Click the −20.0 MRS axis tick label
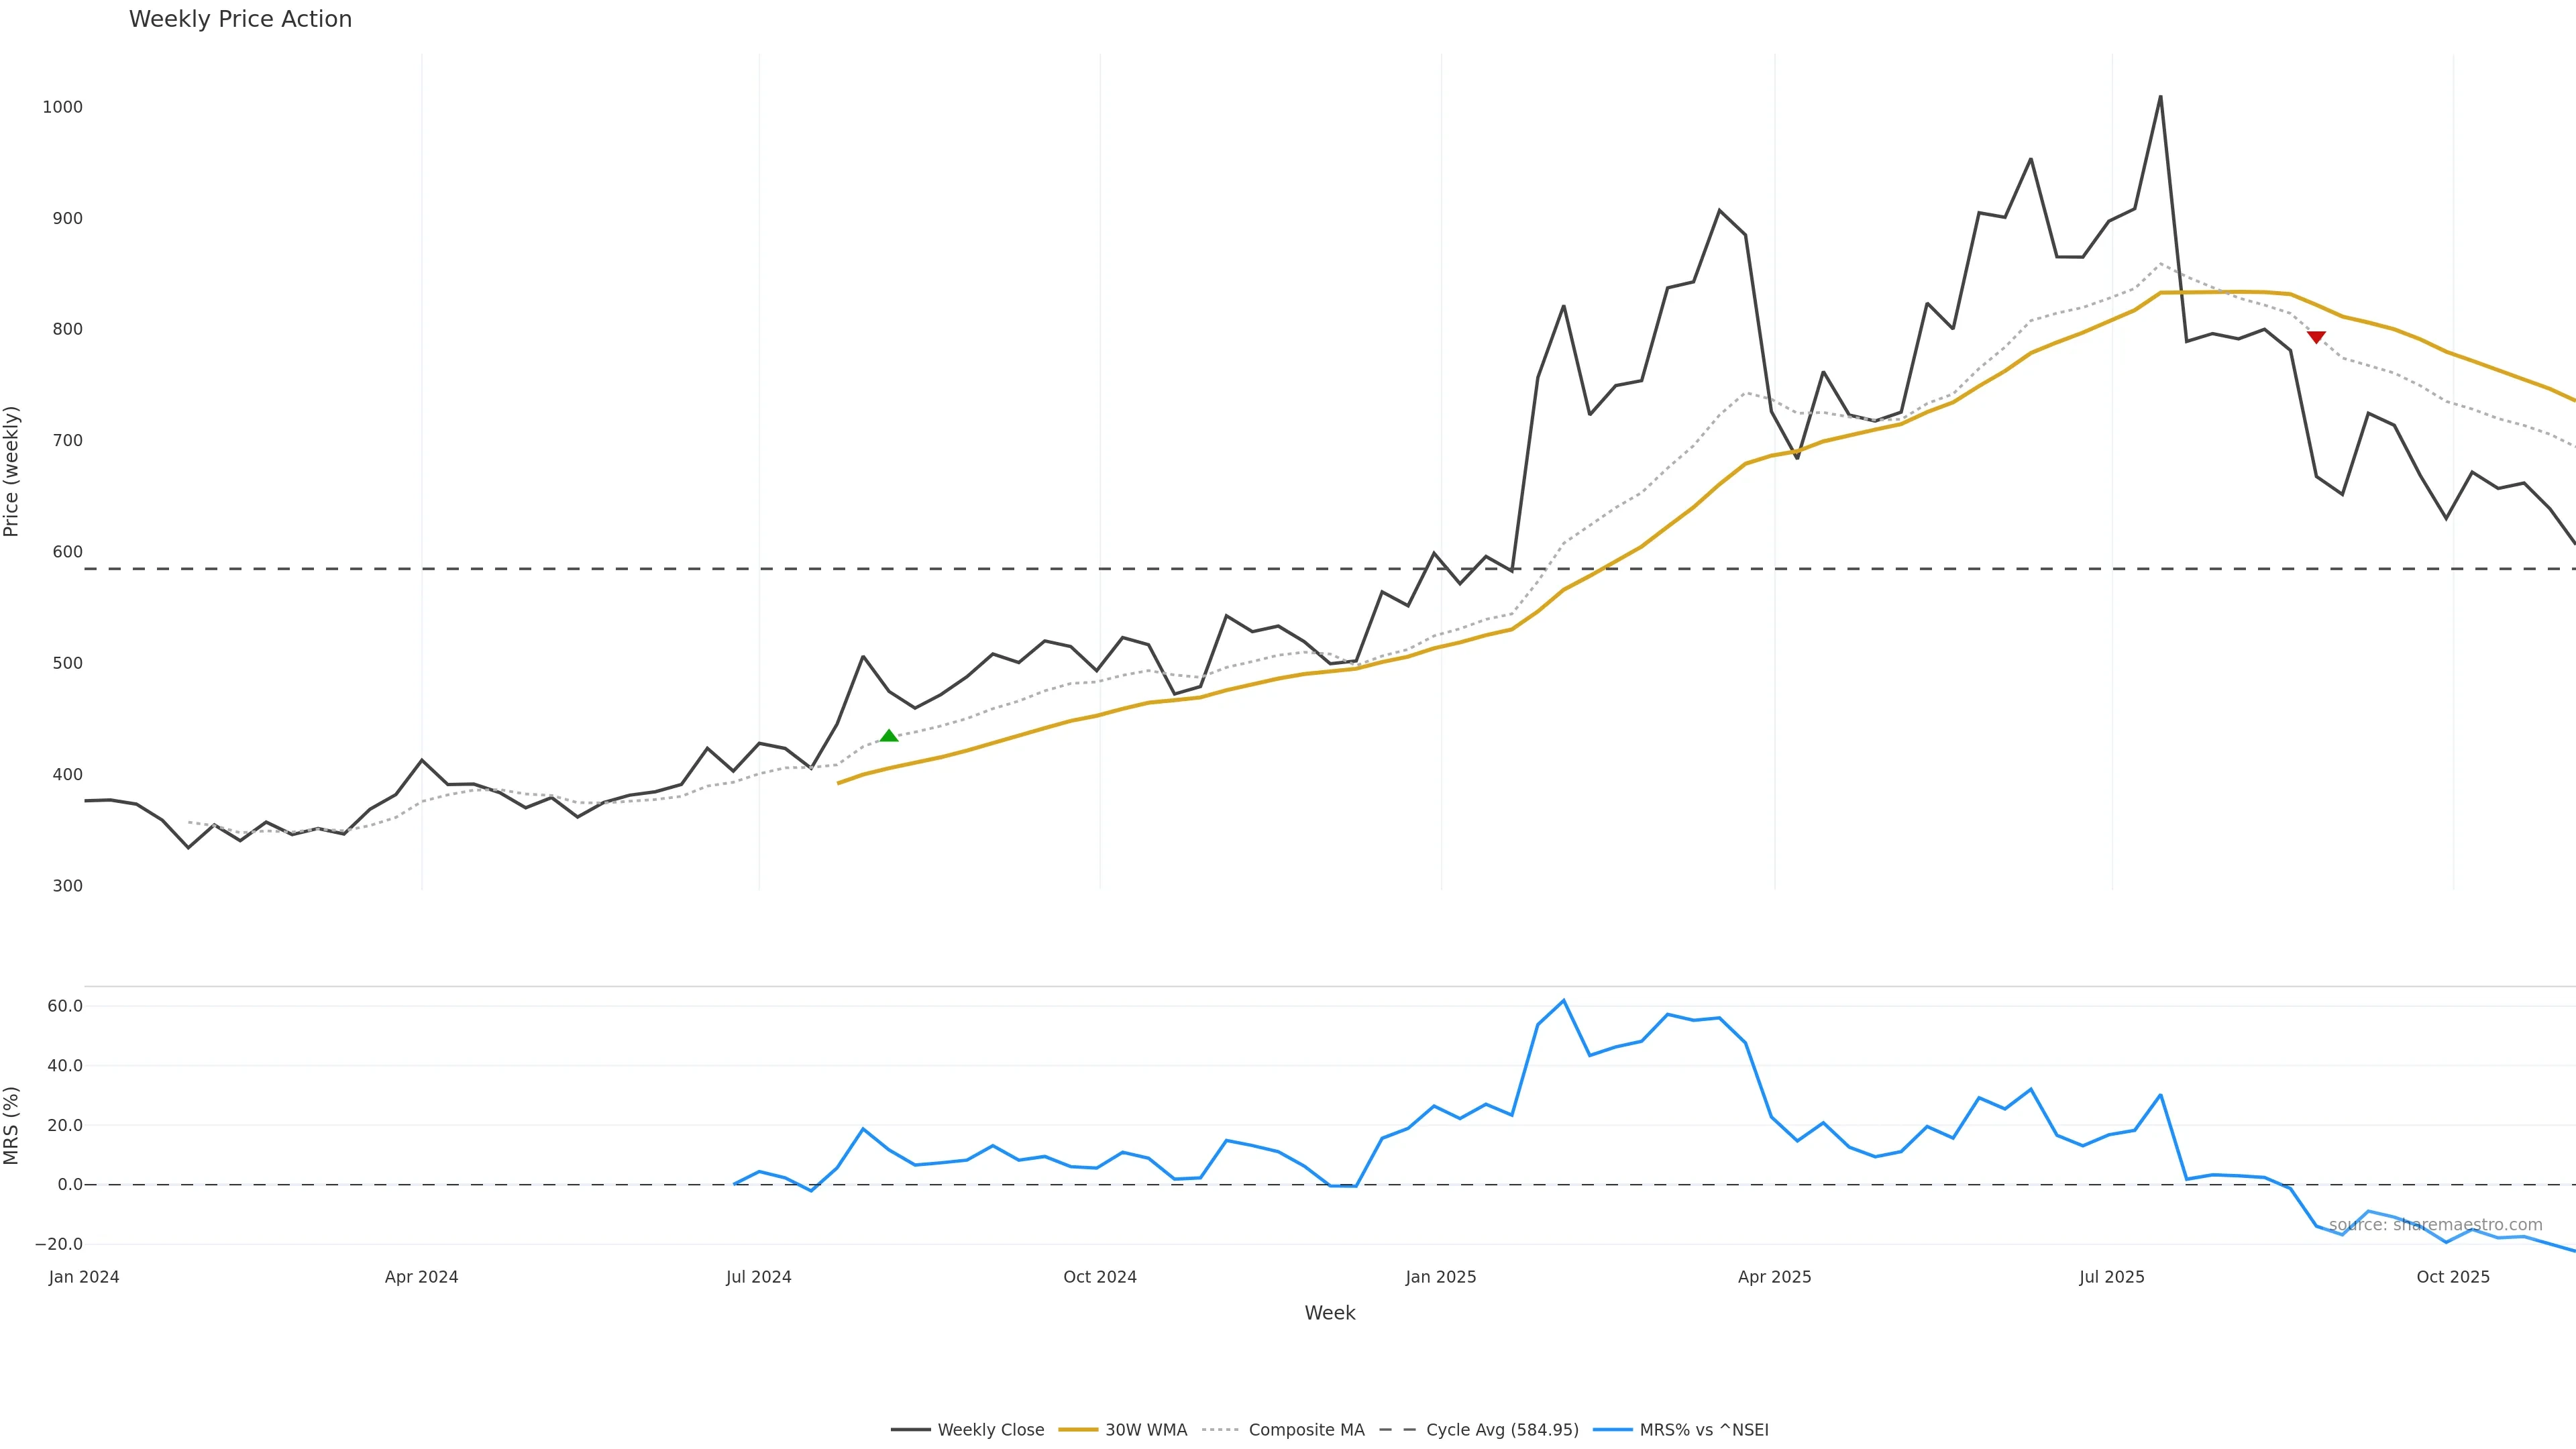 (59, 1244)
